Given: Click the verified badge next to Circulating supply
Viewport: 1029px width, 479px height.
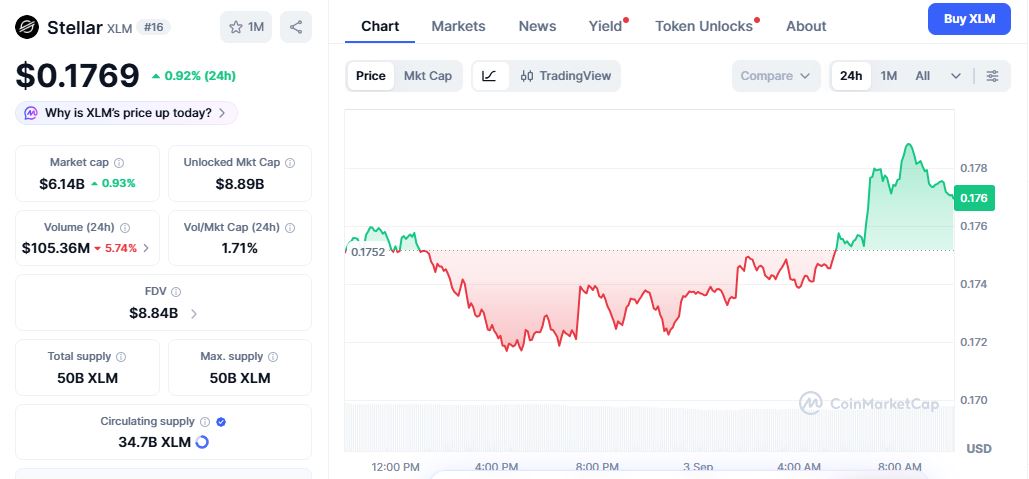Looking at the screenshot, I should pyautogui.click(x=221, y=422).
